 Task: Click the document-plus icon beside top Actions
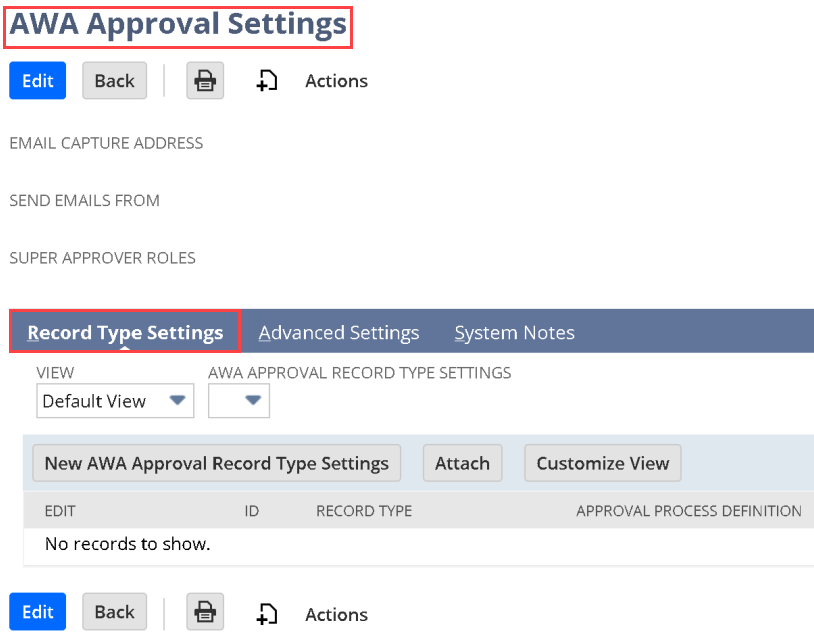(267, 81)
